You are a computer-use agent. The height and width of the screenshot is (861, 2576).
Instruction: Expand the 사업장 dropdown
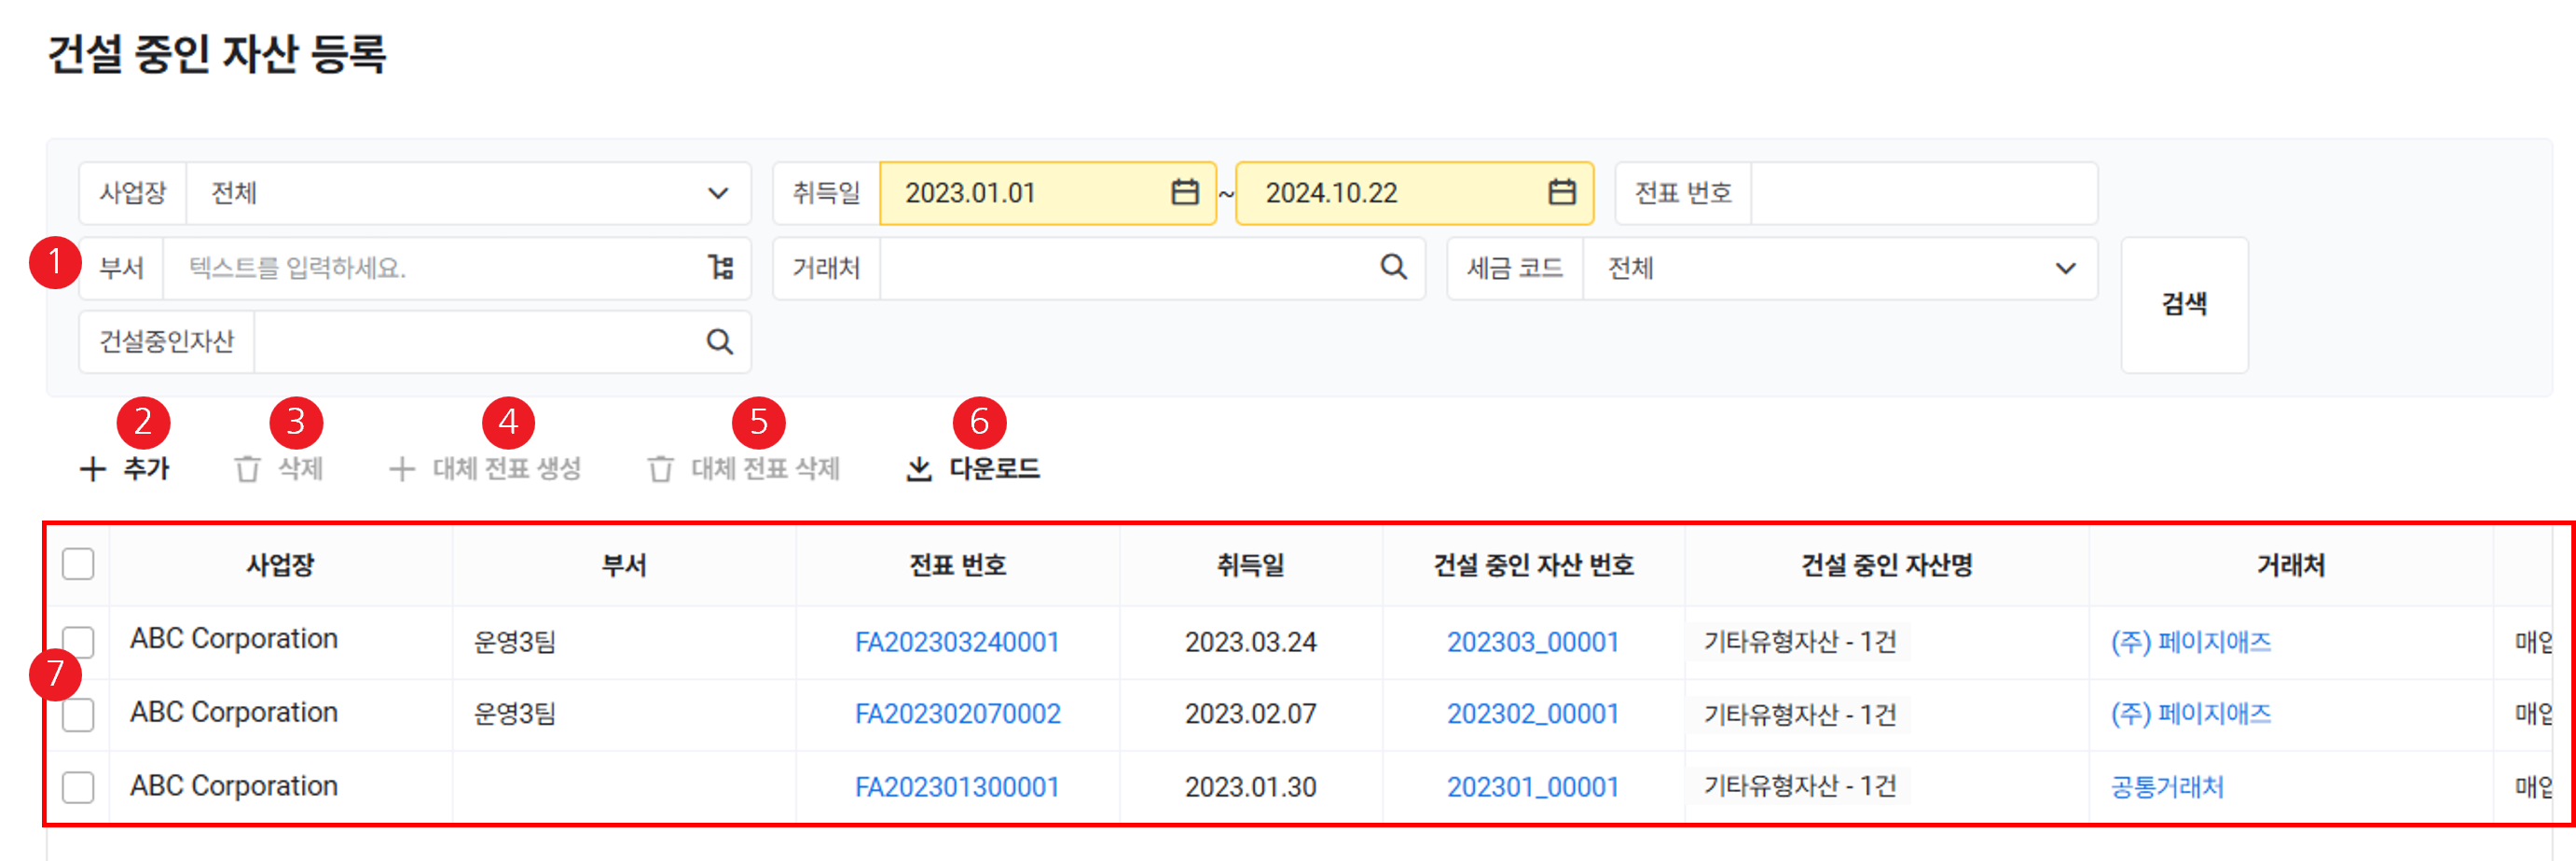pyautogui.click(x=717, y=193)
